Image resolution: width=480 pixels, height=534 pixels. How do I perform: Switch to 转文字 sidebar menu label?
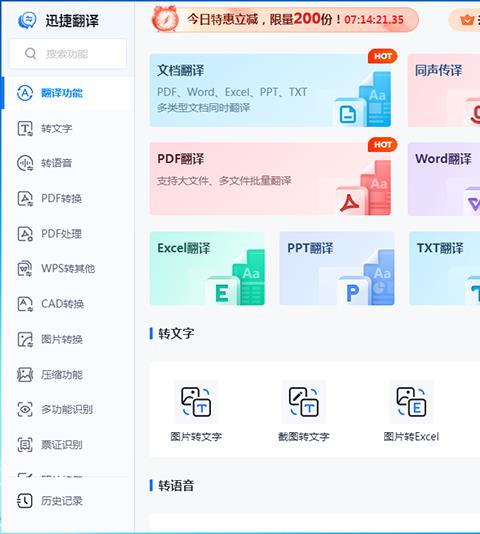pos(57,128)
